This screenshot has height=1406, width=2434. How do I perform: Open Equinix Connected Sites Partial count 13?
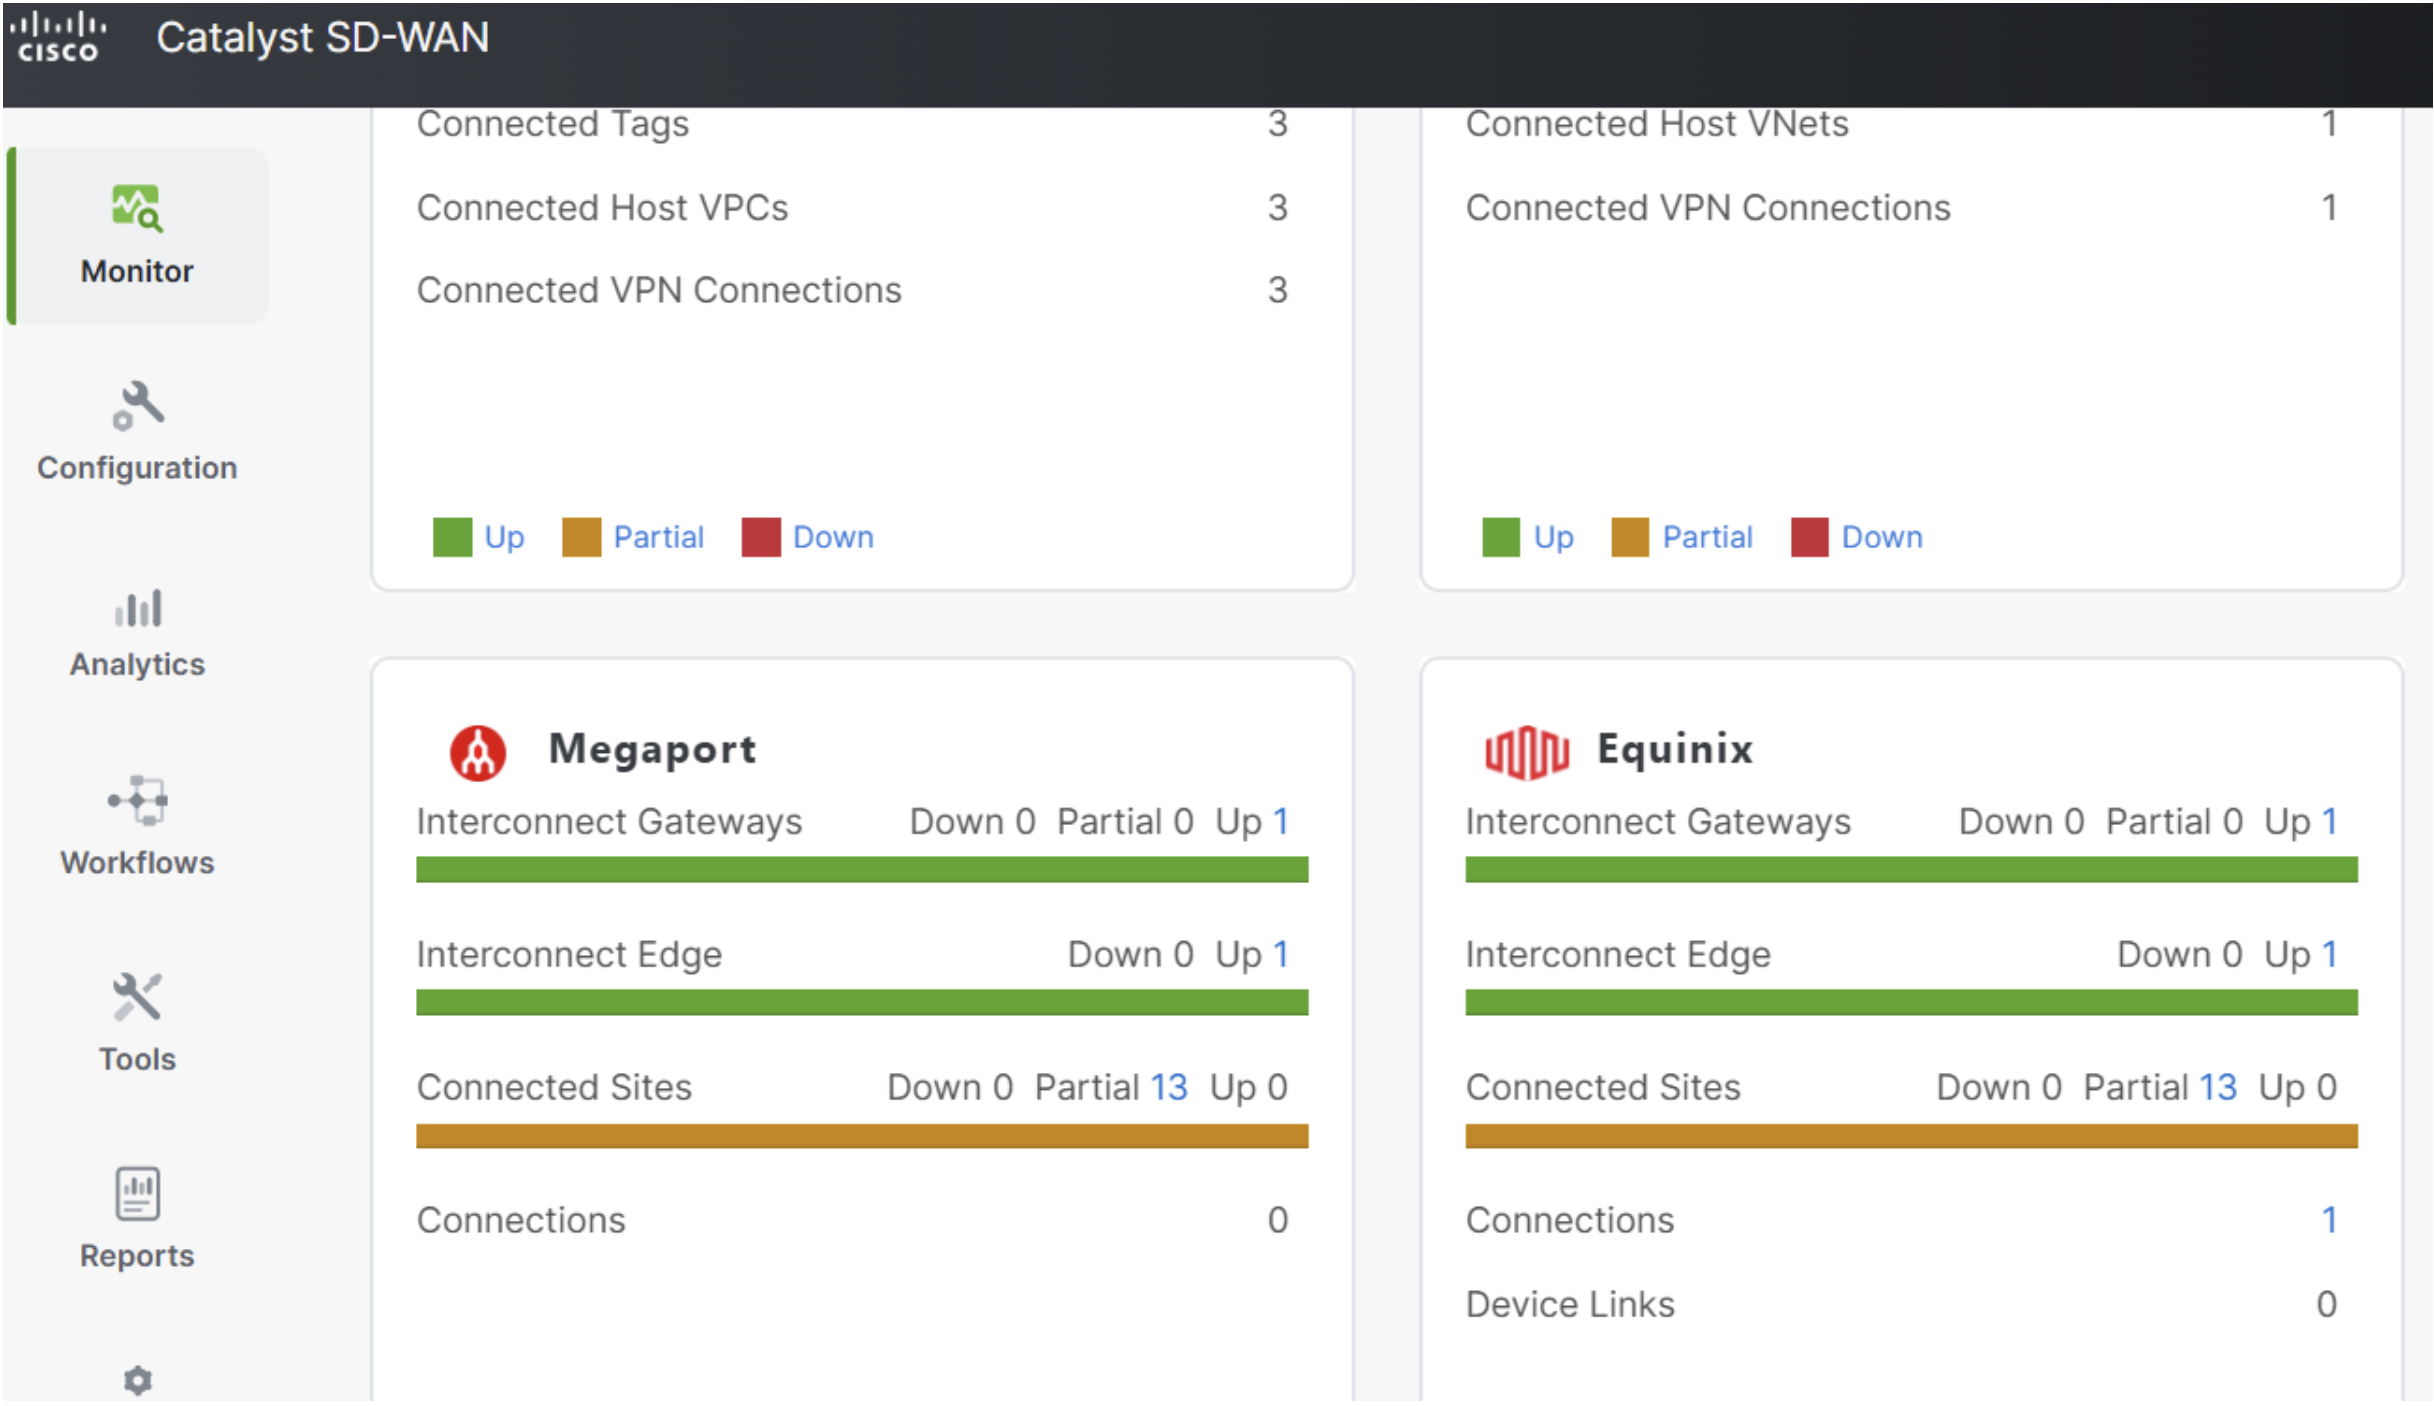point(2217,1088)
